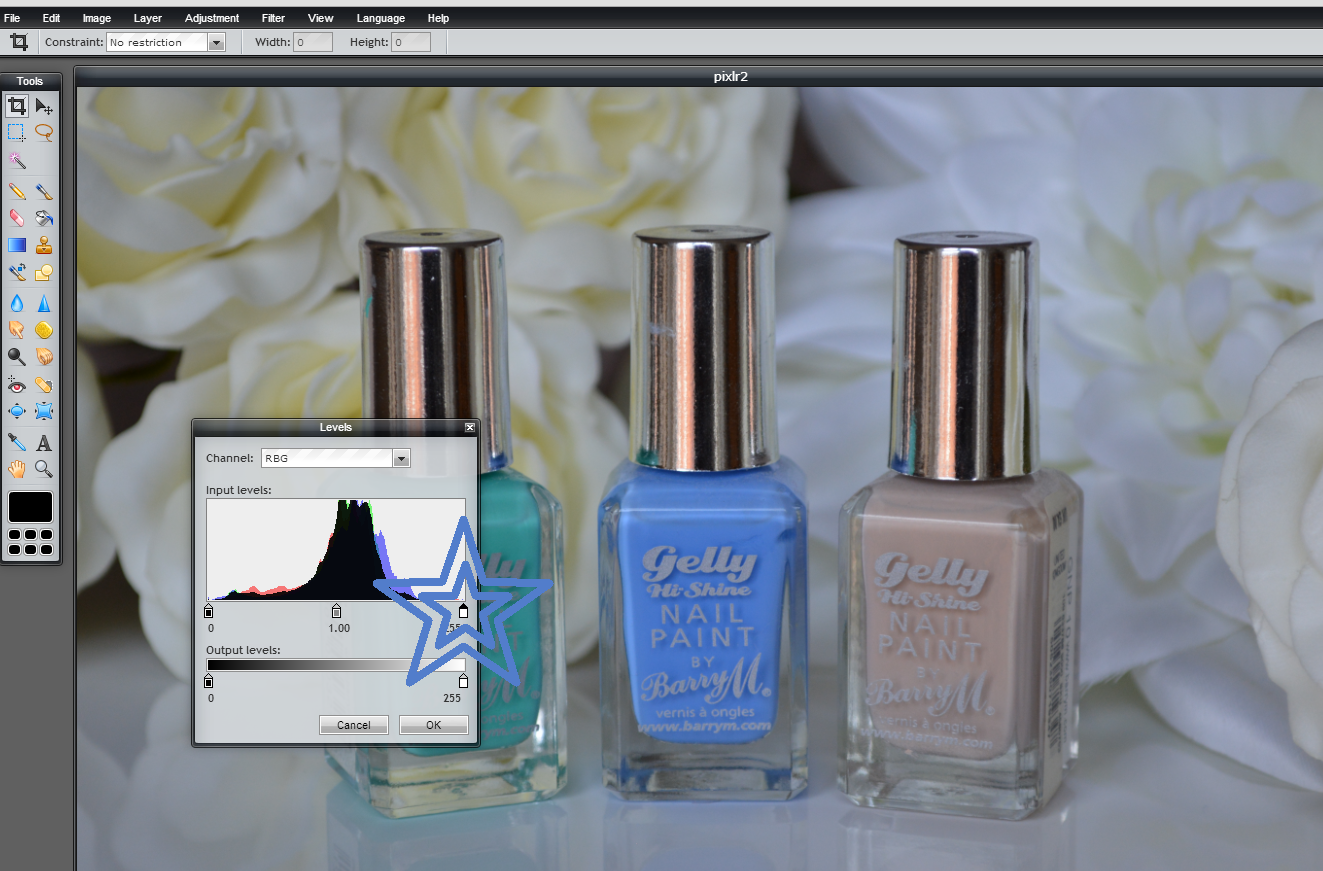Screen dimensions: 1323x871
Task: Select the Smudge finger tool
Action: pyautogui.click(x=17, y=329)
